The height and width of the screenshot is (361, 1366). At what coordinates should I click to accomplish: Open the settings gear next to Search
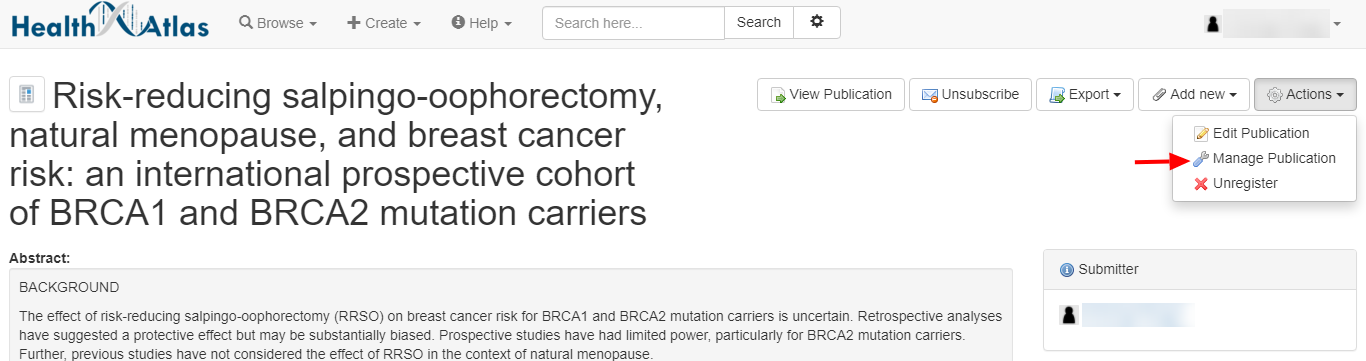817,22
